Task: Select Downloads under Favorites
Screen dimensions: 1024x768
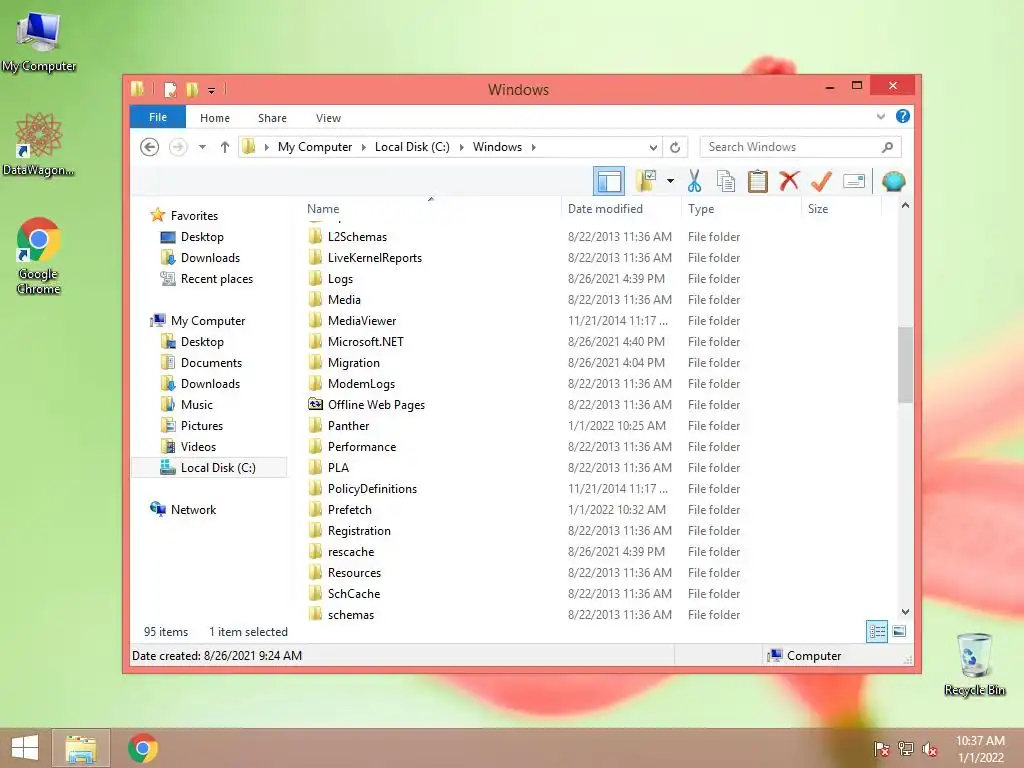Action: coord(210,257)
